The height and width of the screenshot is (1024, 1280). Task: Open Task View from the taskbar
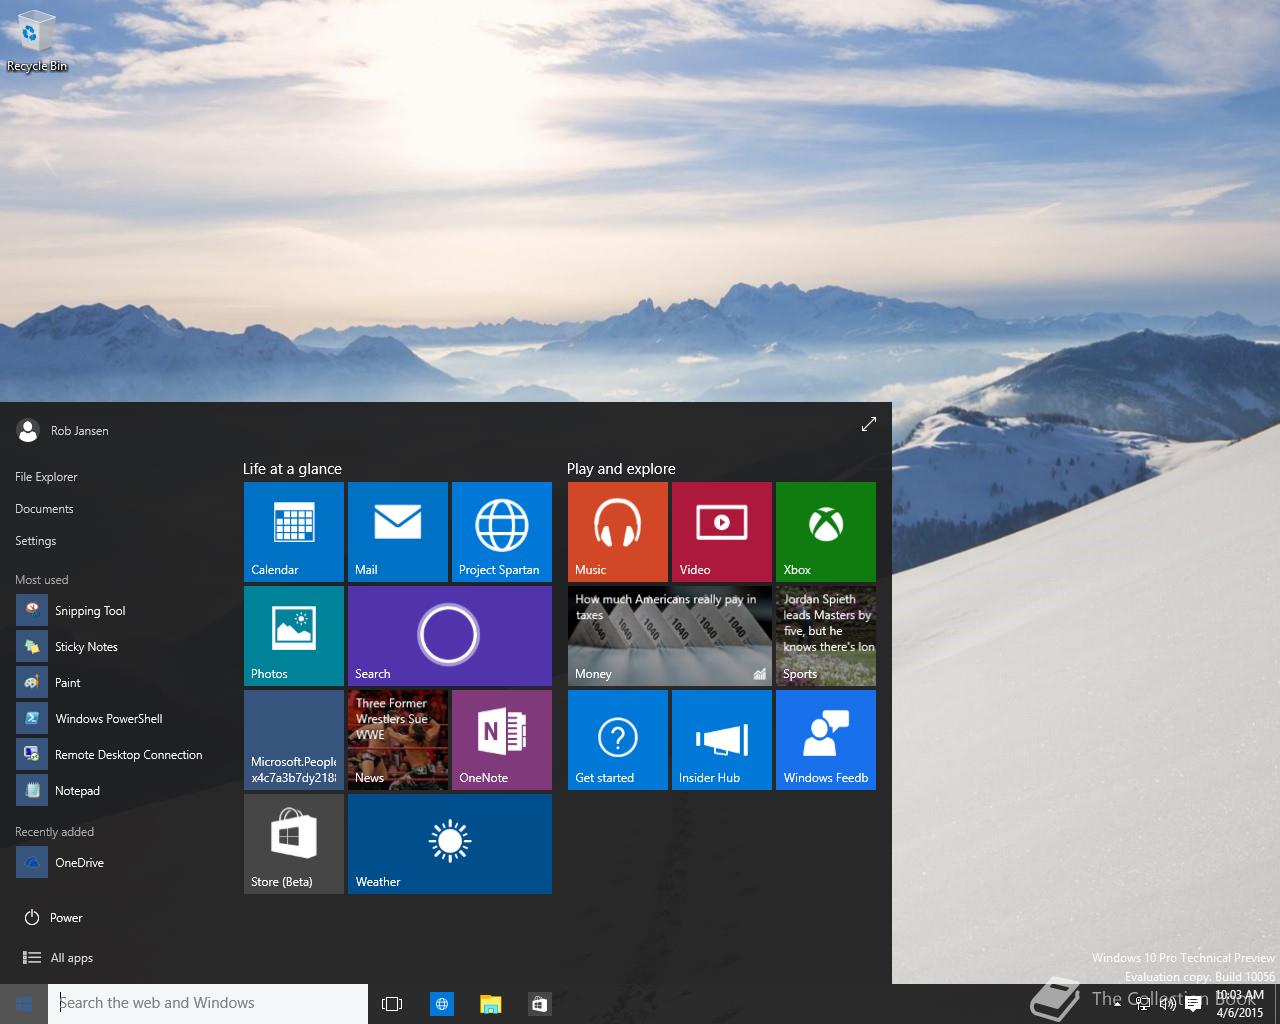[x=392, y=1004]
